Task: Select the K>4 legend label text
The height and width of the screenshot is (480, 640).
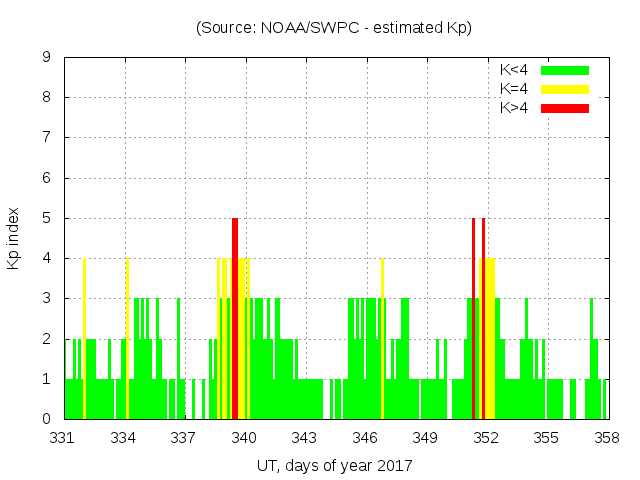Action: (514, 108)
